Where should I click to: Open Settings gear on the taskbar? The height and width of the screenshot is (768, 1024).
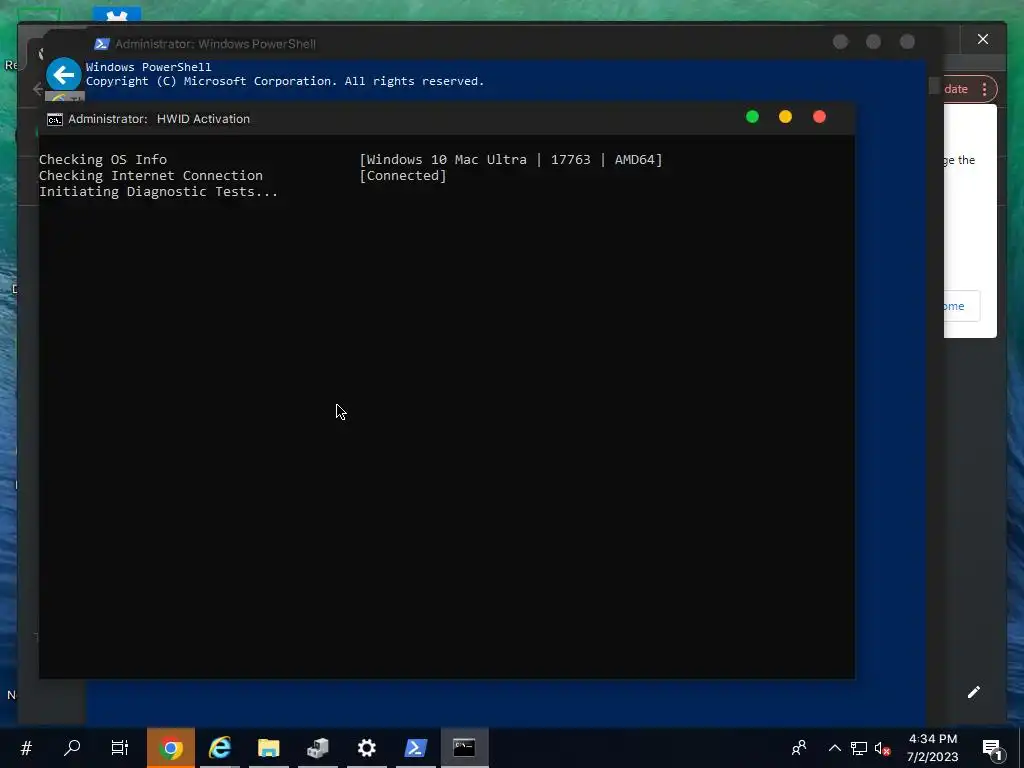coord(367,748)
